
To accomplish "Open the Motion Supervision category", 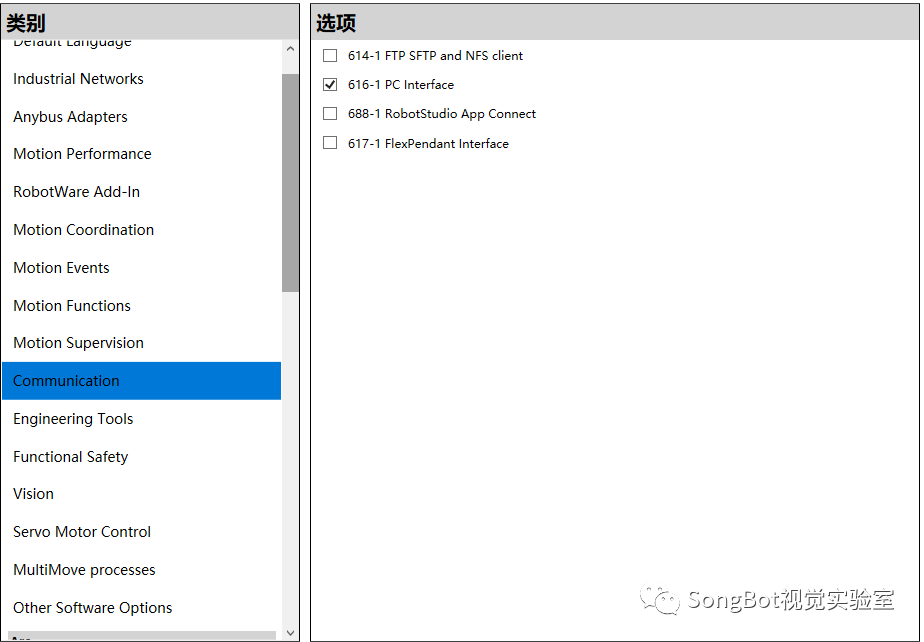I will pos(141,343).
